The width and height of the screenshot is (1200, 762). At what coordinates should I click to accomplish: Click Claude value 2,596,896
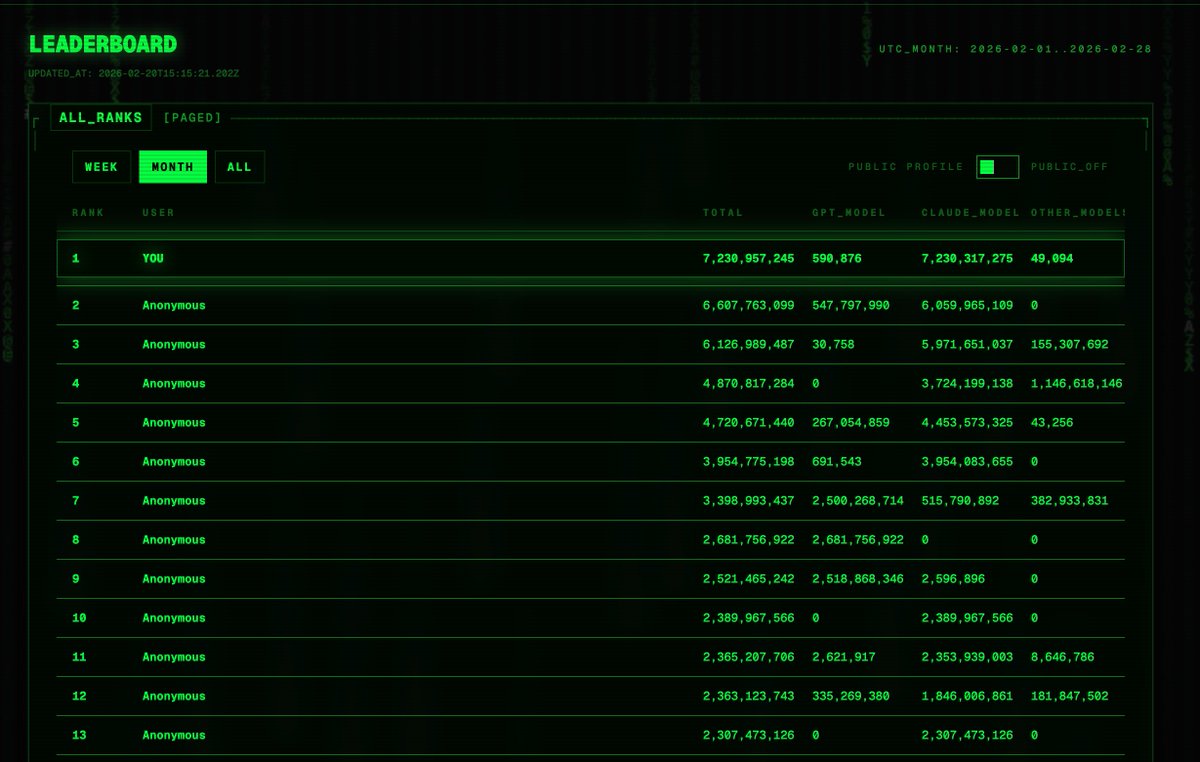pyautogui.click(x=953, y=578)
